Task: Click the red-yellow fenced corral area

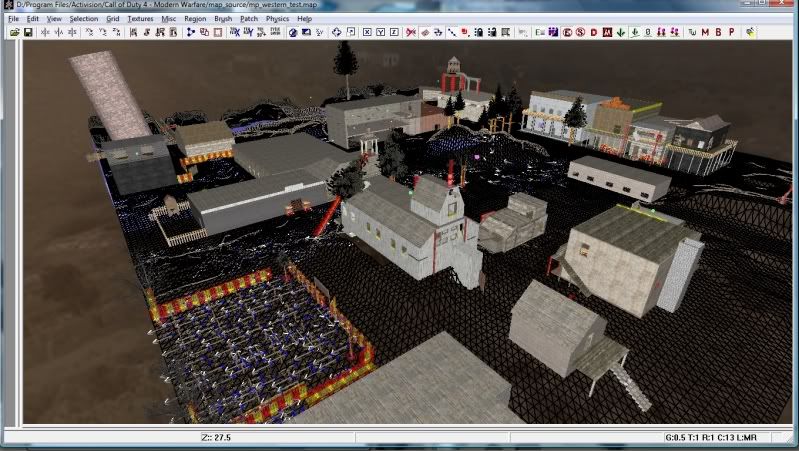Action: click(x=260, y=347)
